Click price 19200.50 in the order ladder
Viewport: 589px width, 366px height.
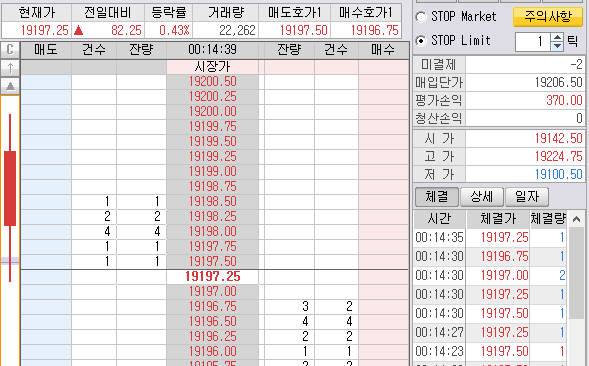[213, 82]
